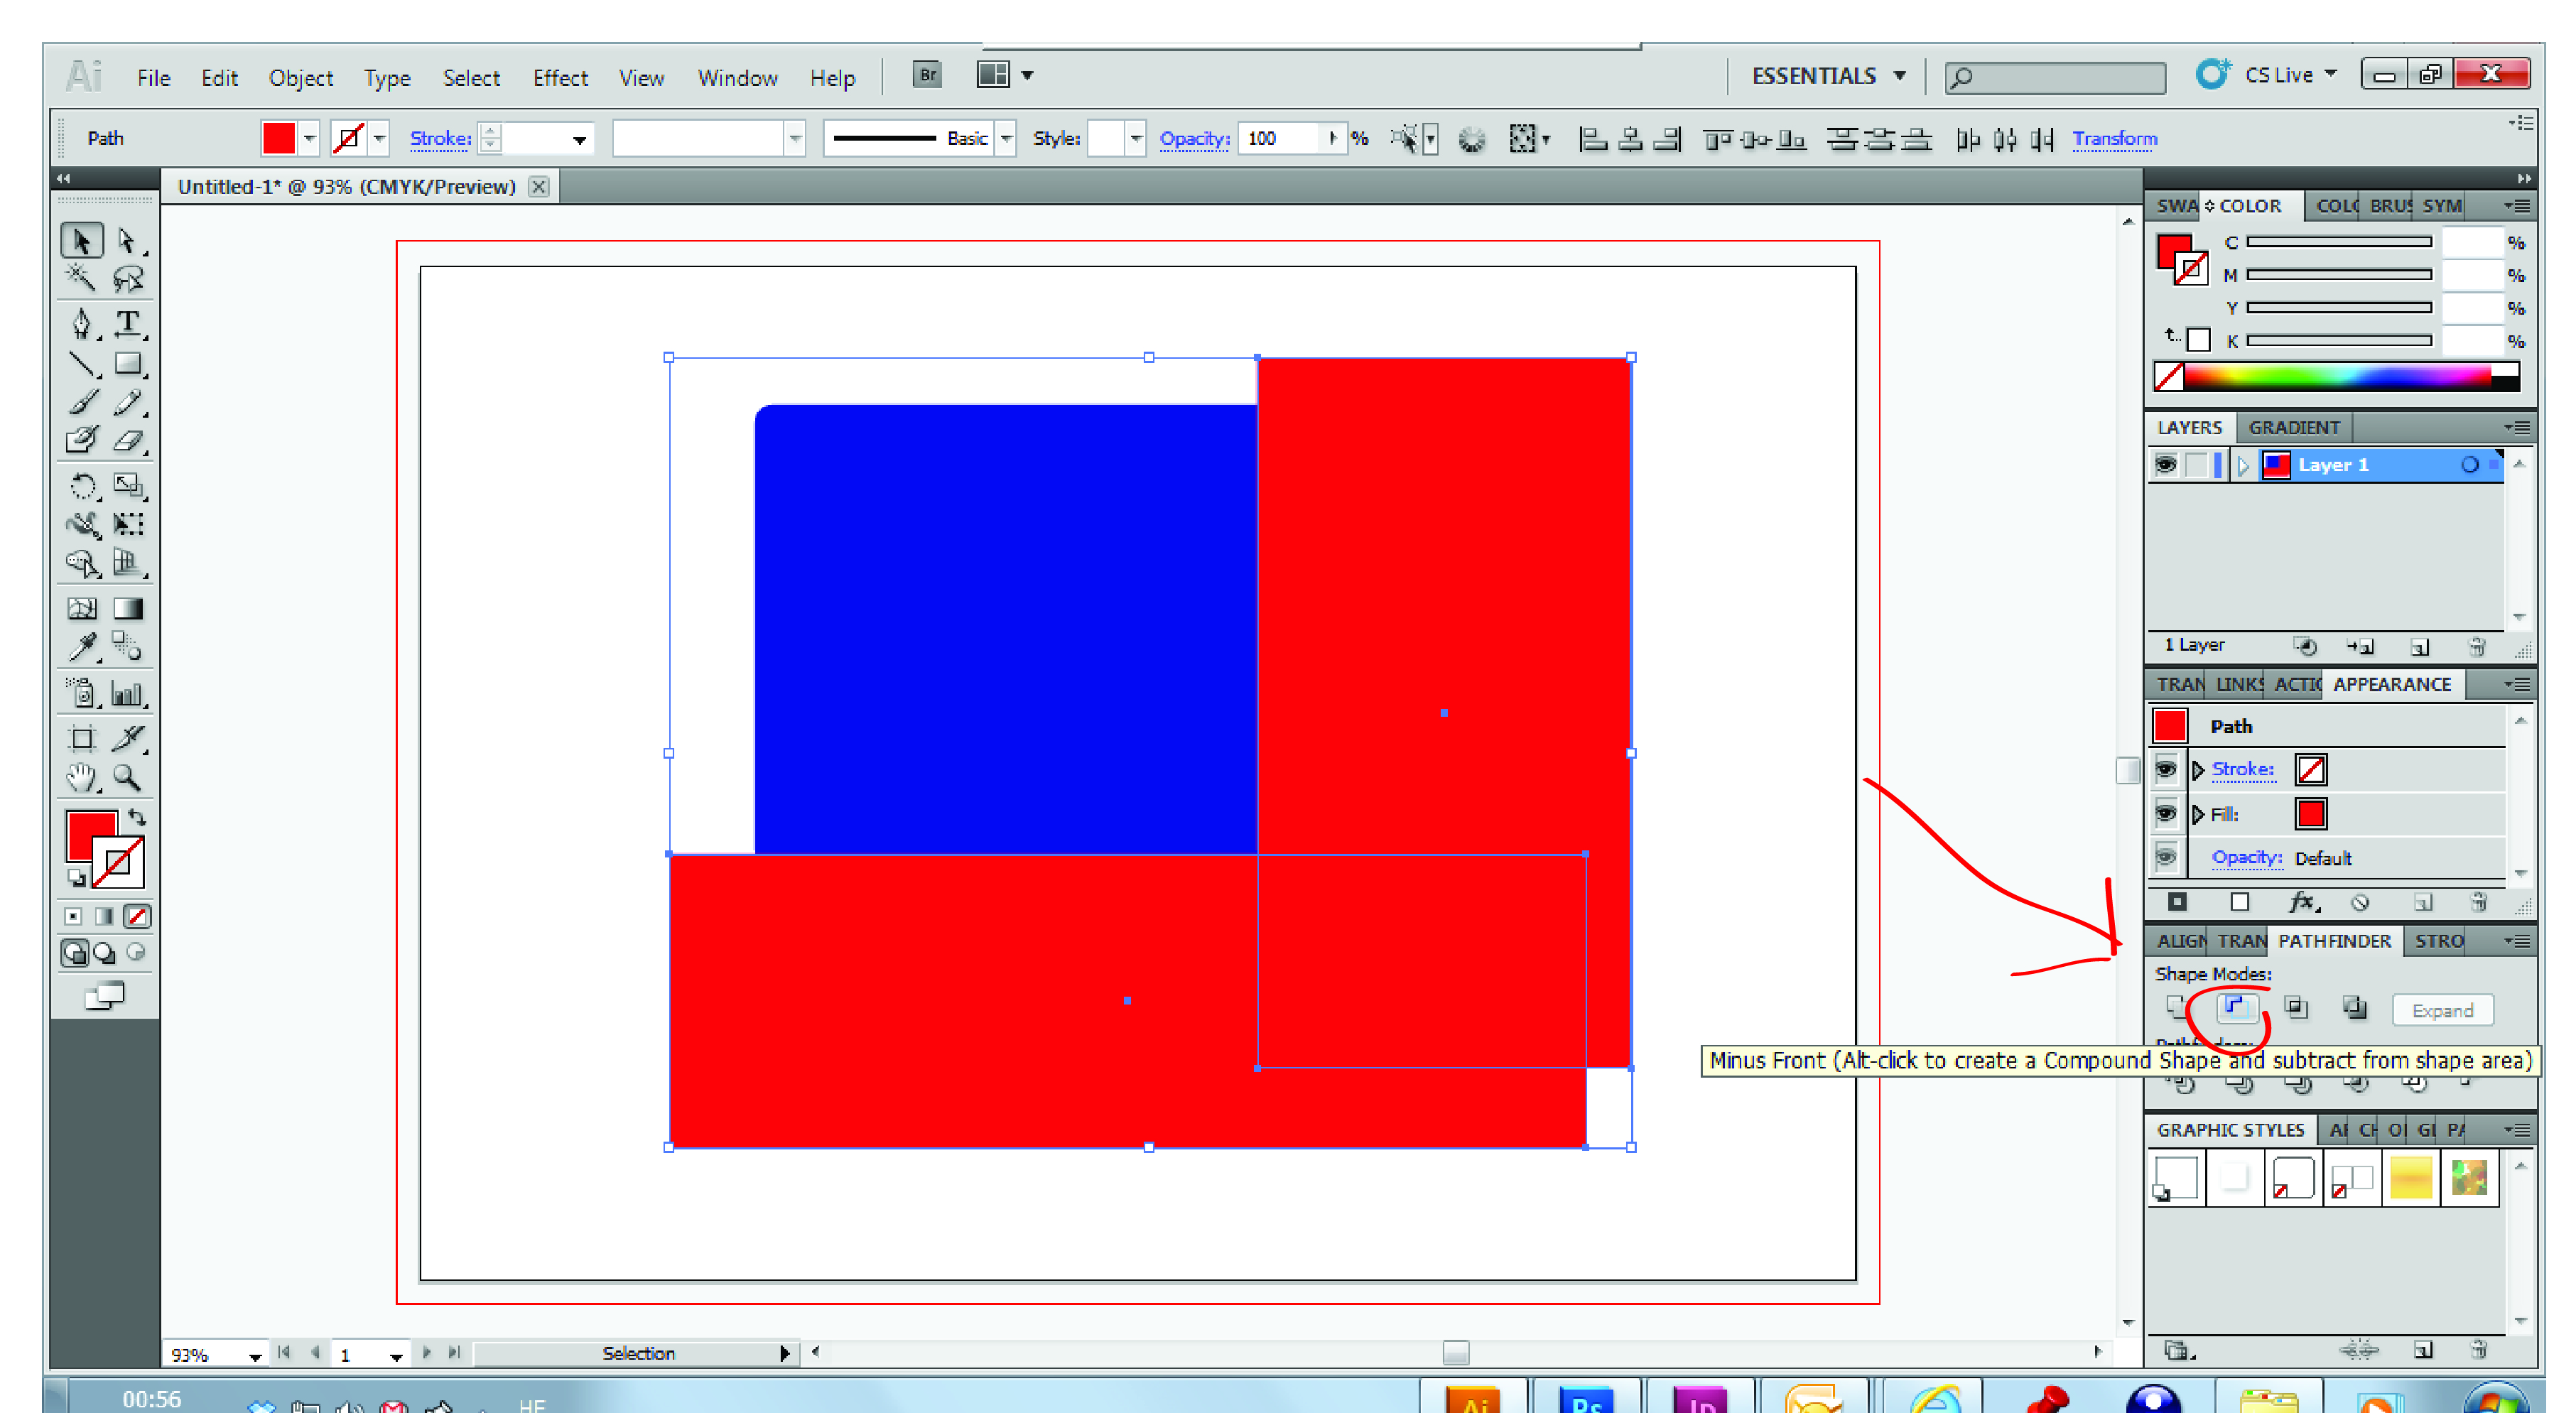Select the Type tool
The width and height of the screenshot is (2576, 1413).
click(x=128, y=323)
